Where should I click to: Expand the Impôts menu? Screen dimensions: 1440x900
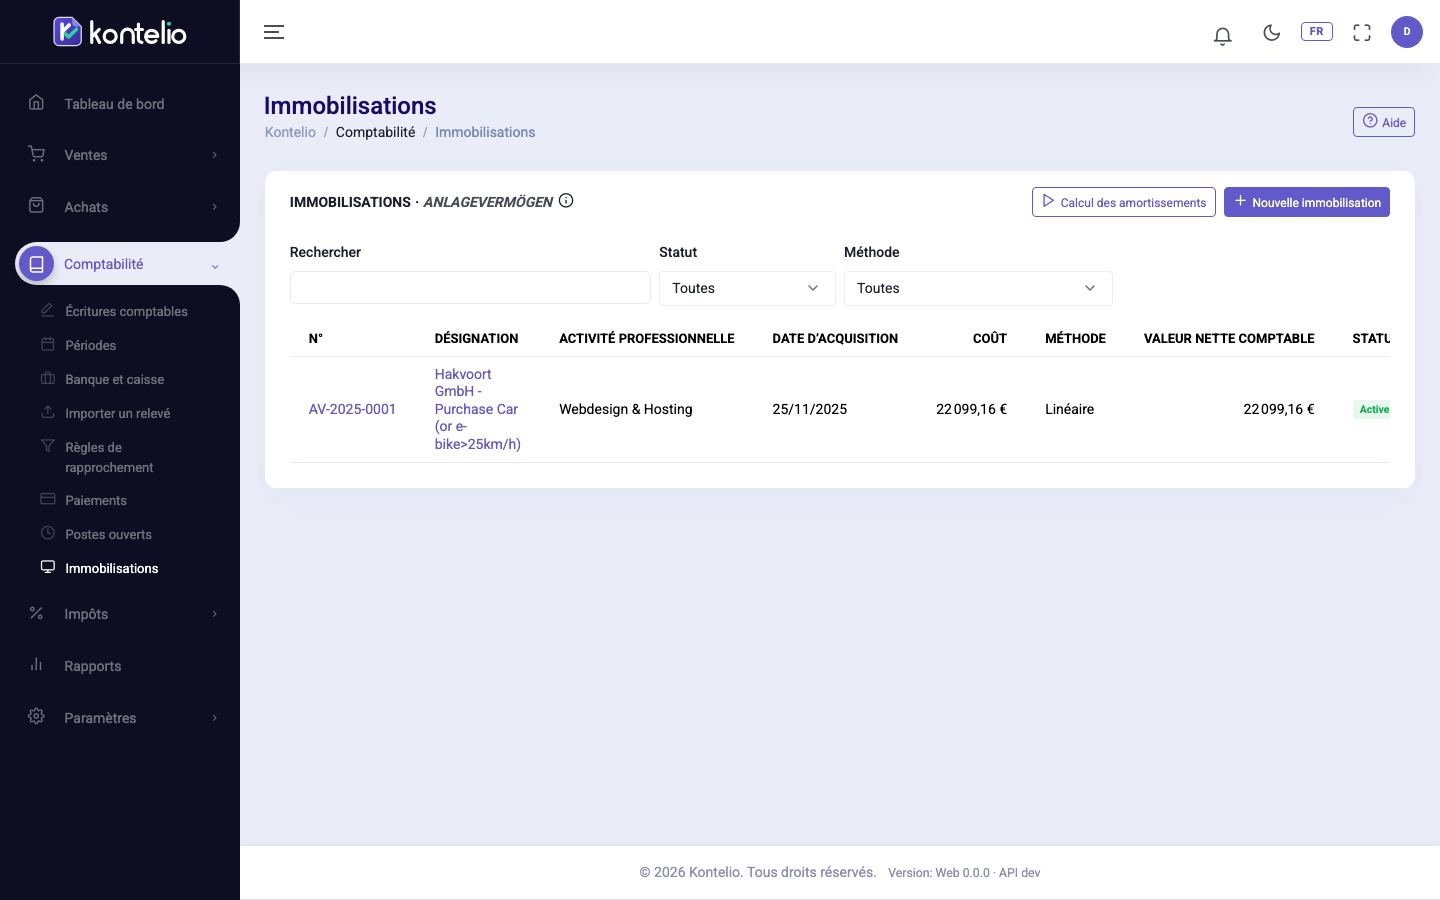[120, 614]
